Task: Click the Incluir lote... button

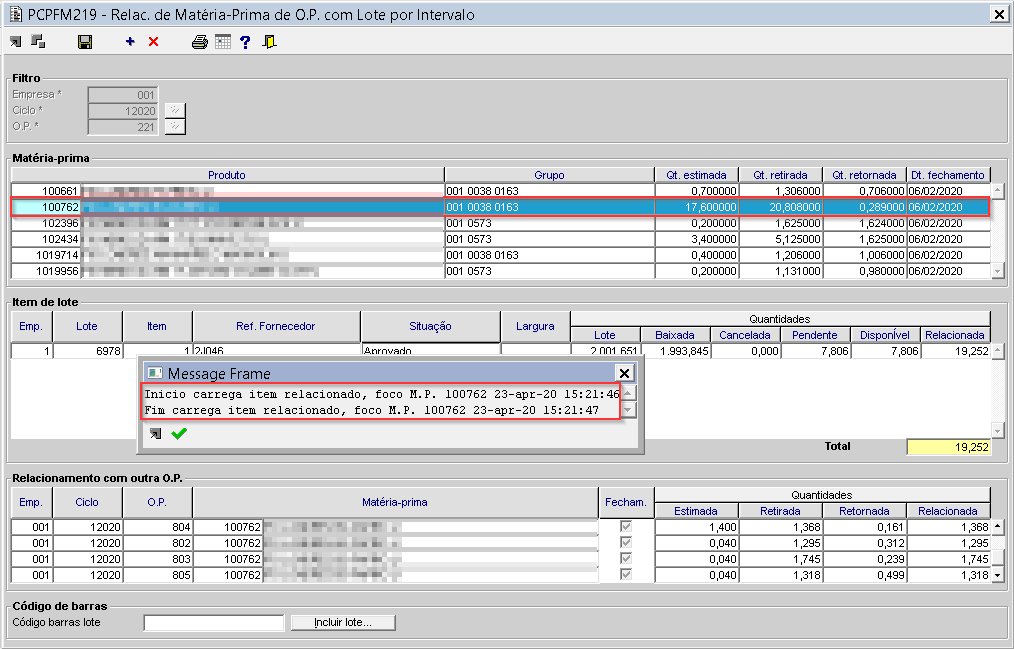Action: click(342, 623)
